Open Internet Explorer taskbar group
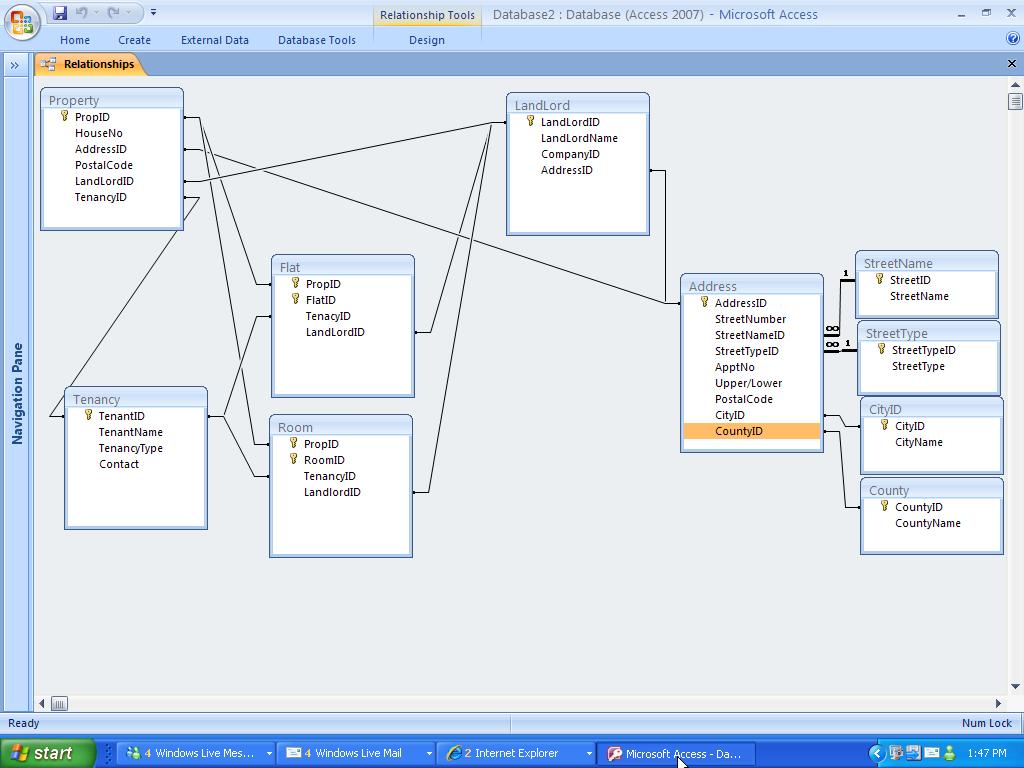The image size is (1024, 768). point(517,753)
